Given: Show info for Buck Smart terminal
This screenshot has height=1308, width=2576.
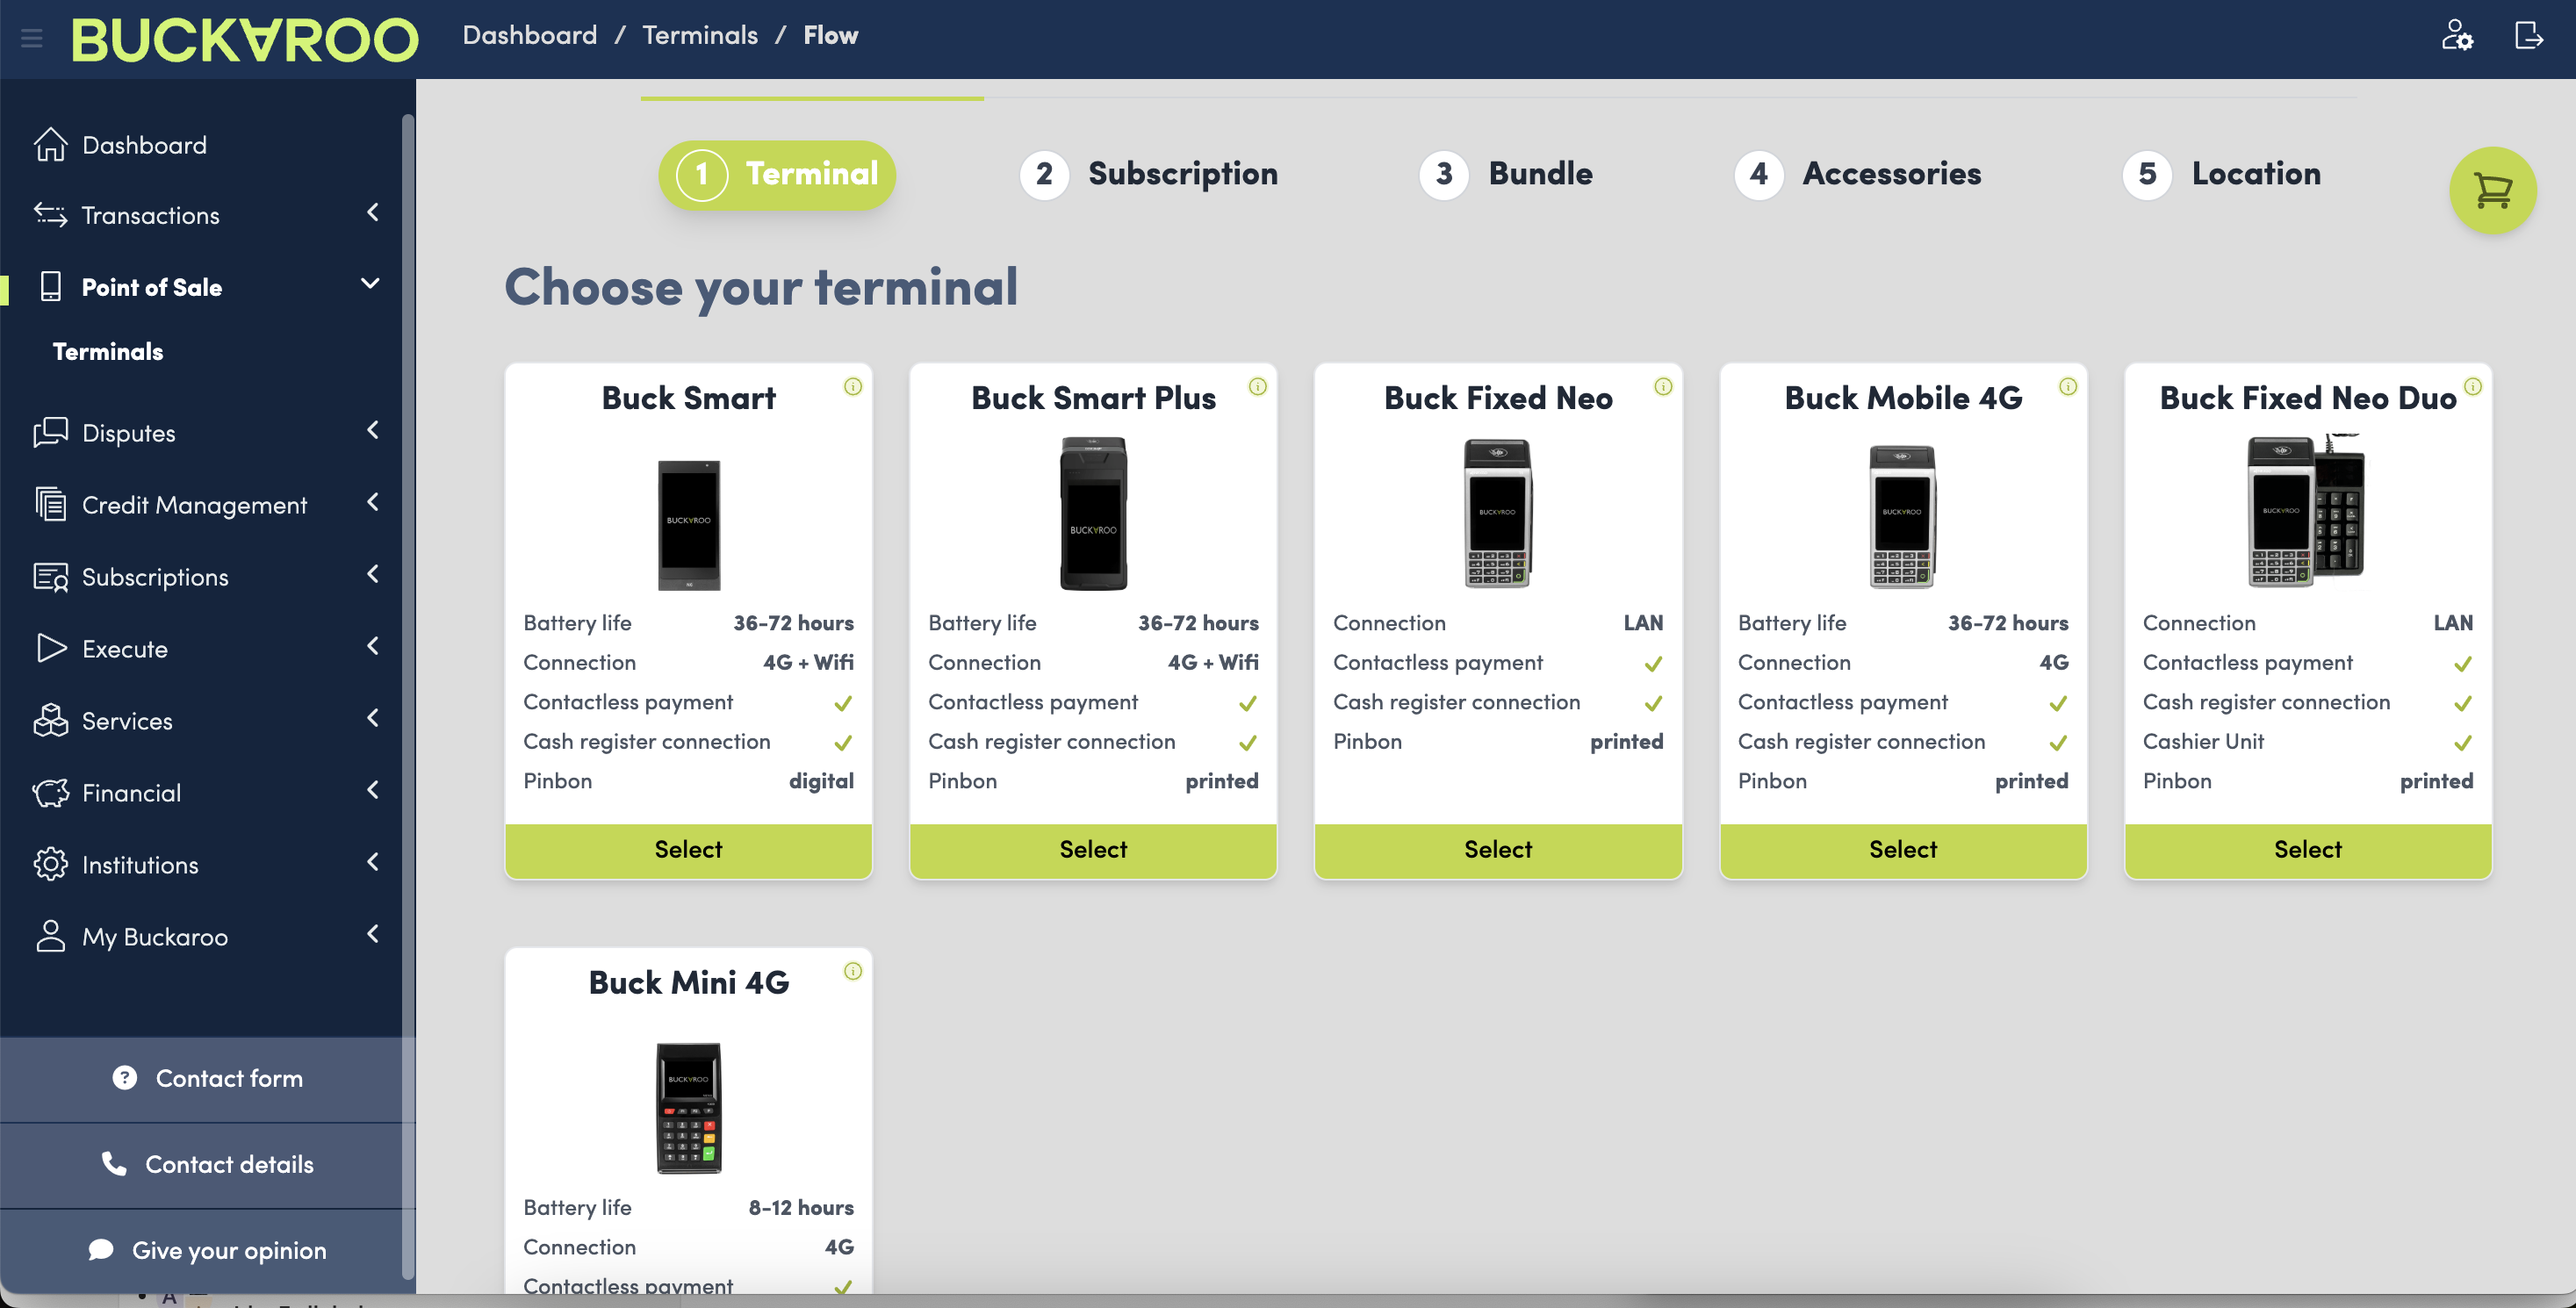Looking at the screenshot, I should point(853,387).
